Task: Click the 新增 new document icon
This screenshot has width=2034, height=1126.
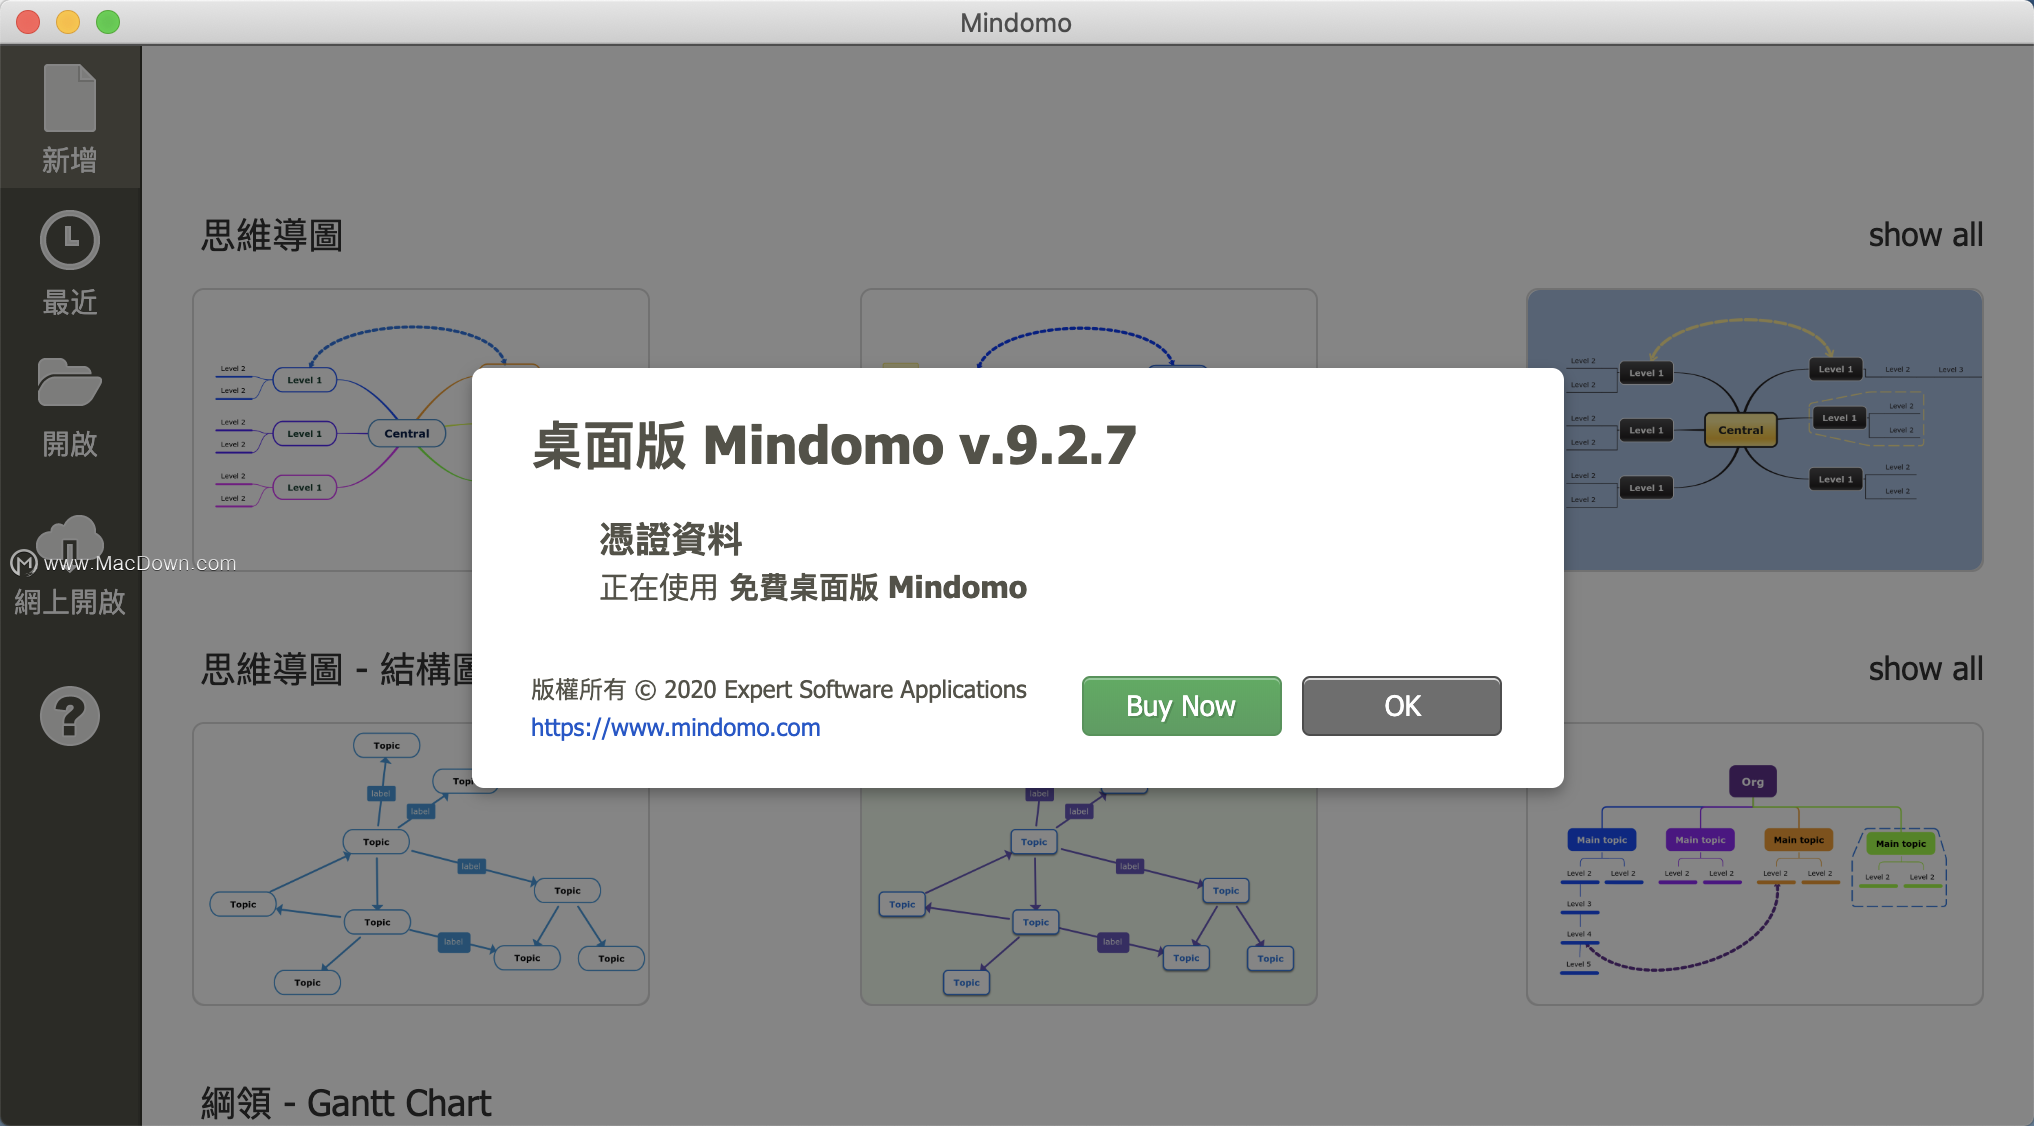Action: pos(70,98)
